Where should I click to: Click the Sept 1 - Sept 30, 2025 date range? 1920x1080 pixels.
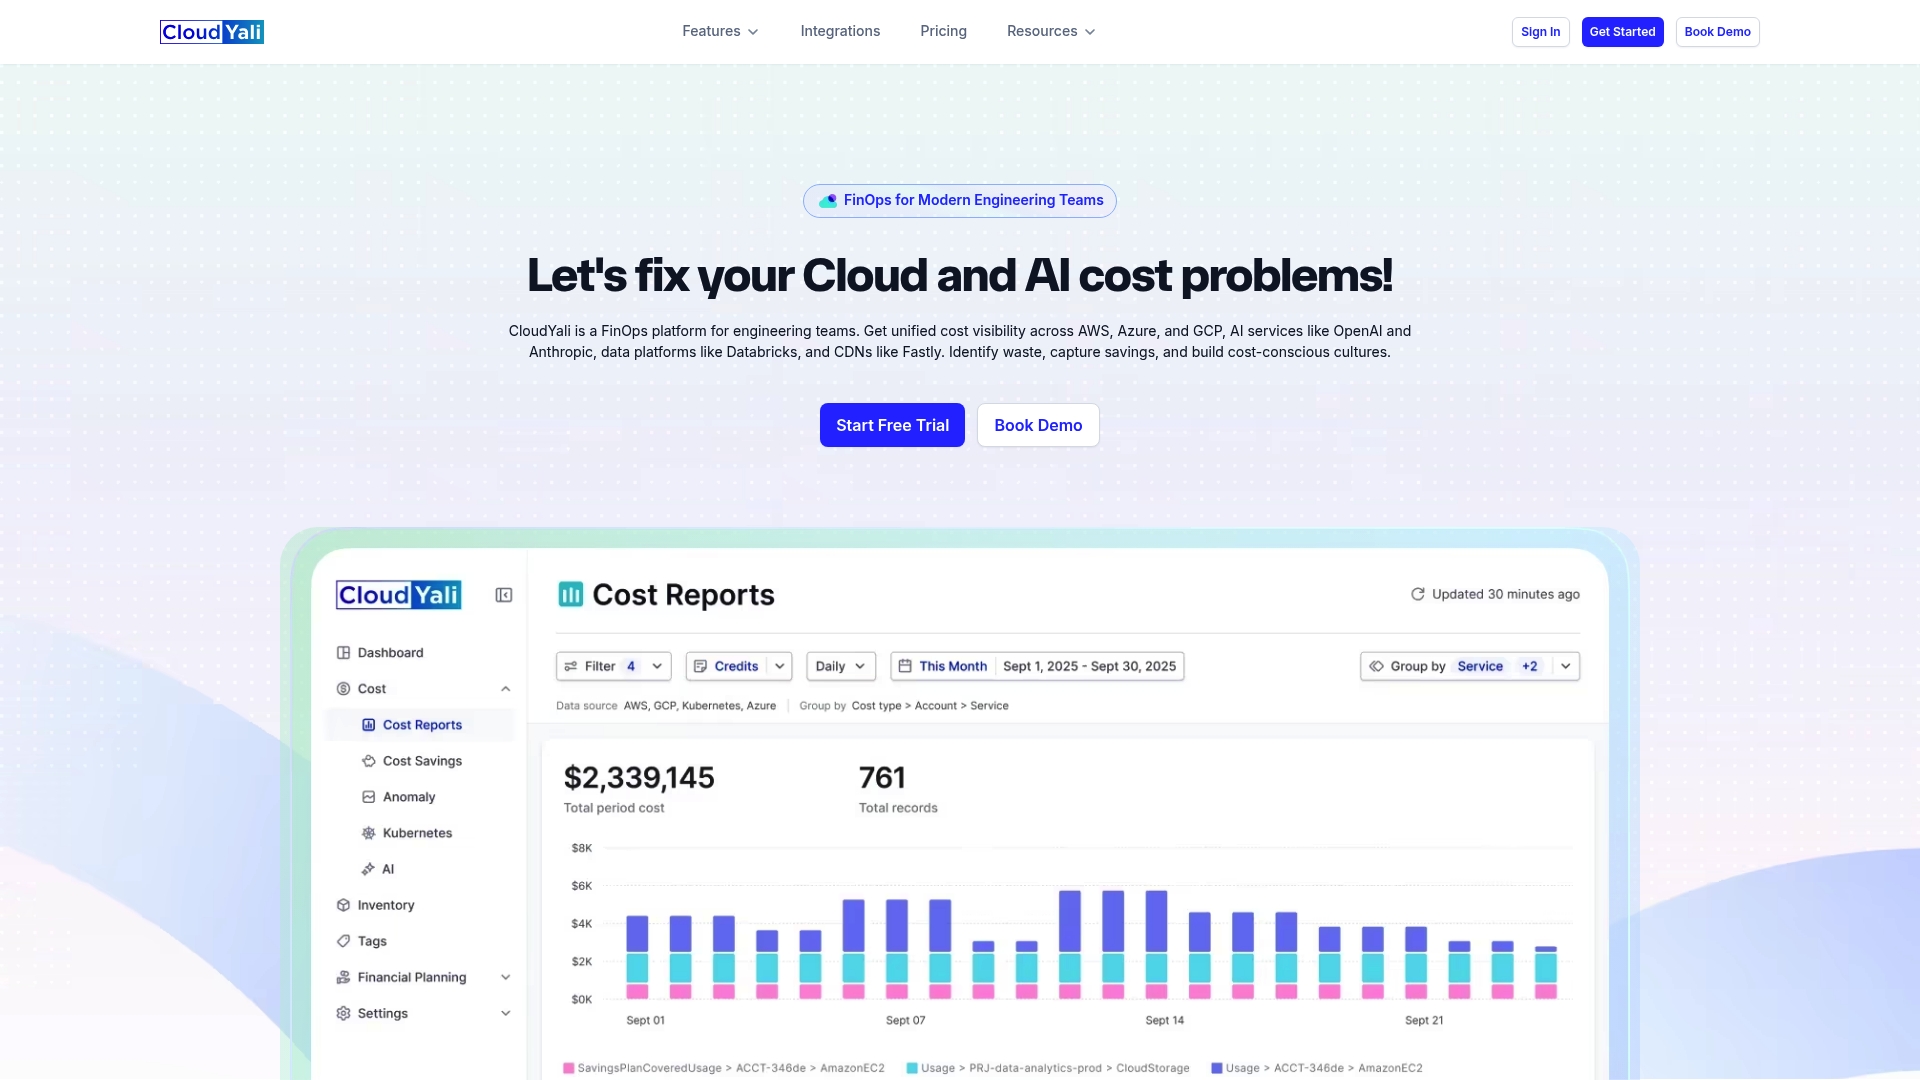(1089, 666)
